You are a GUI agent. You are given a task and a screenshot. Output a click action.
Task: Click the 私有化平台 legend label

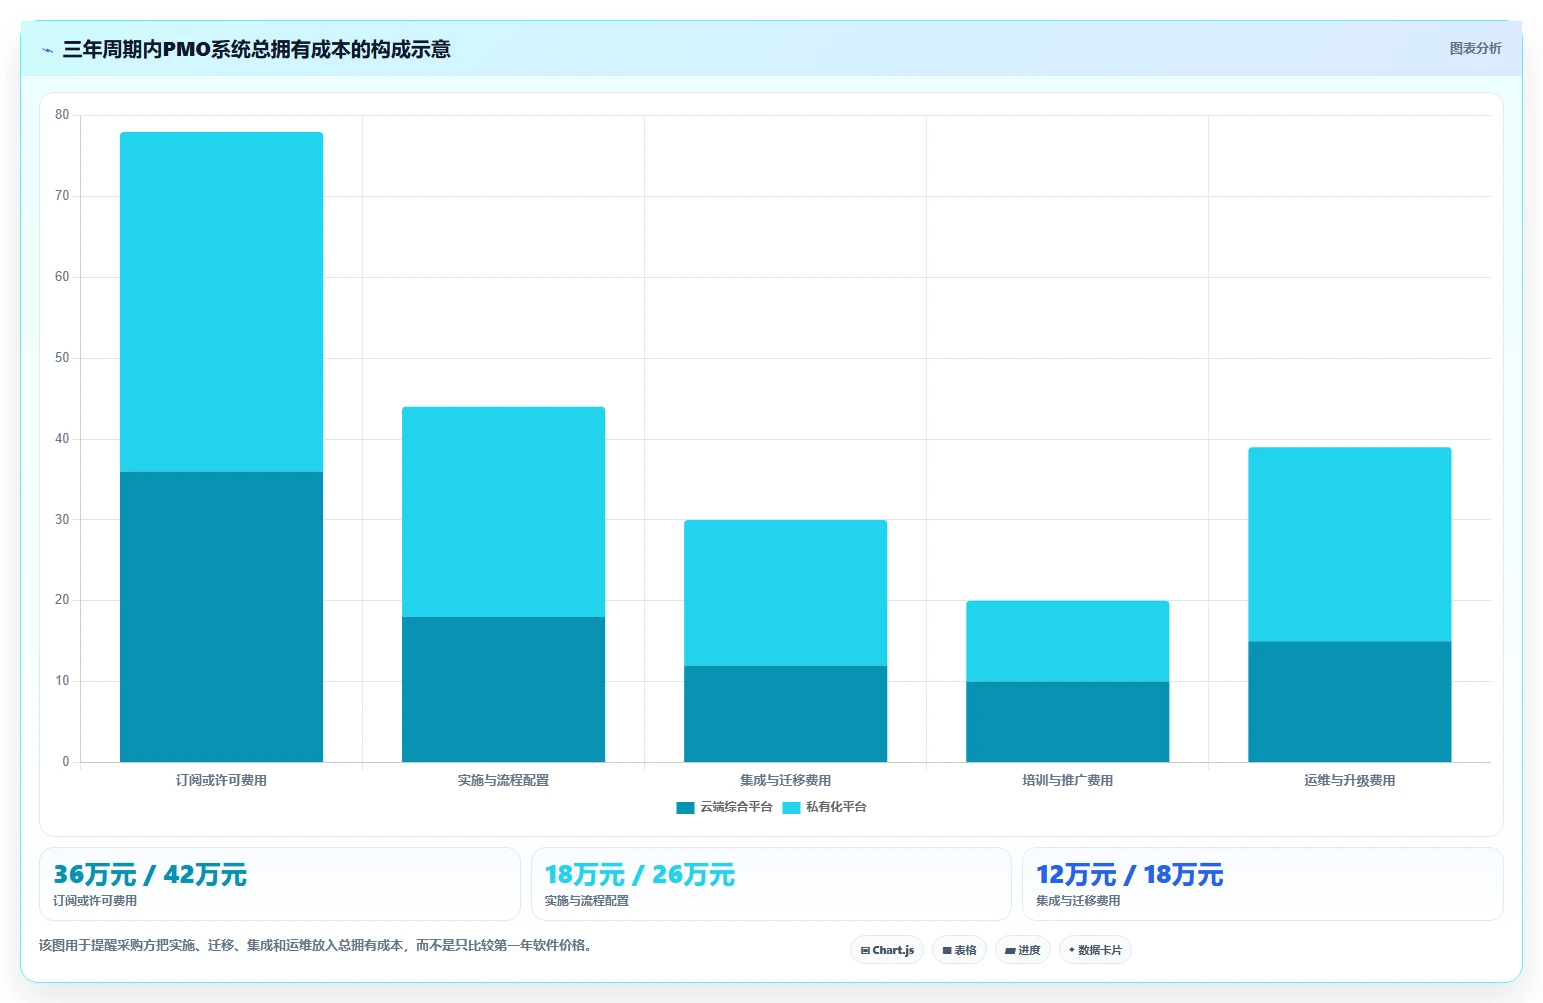[836, 807]
